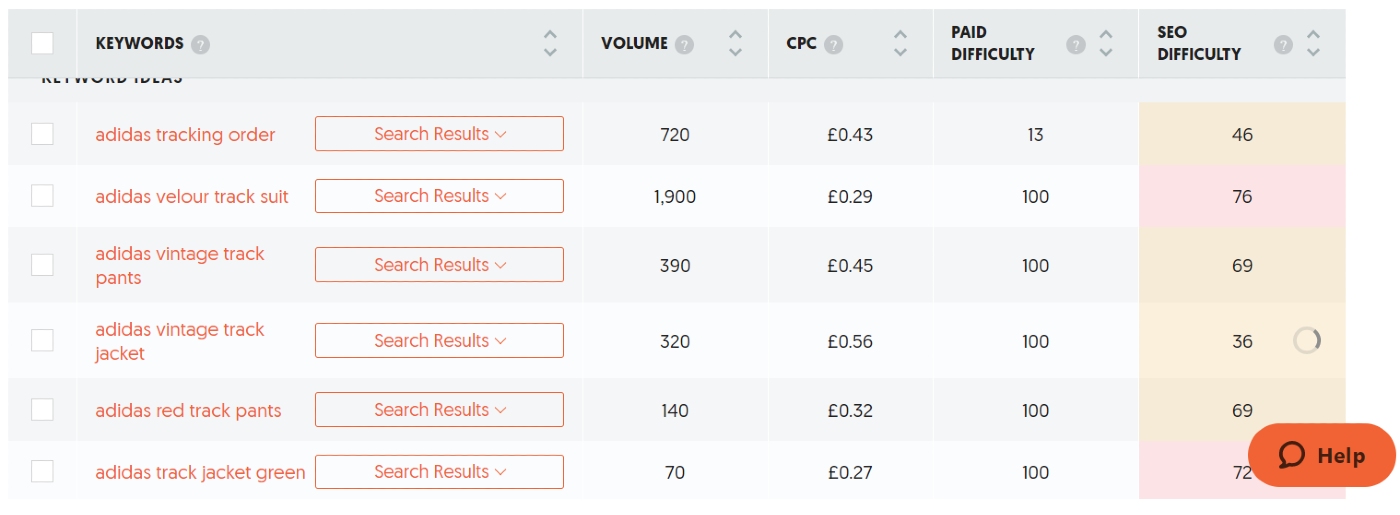
Task: Click the SEO difficulty 76 red cell
Action: point(1242,197)
